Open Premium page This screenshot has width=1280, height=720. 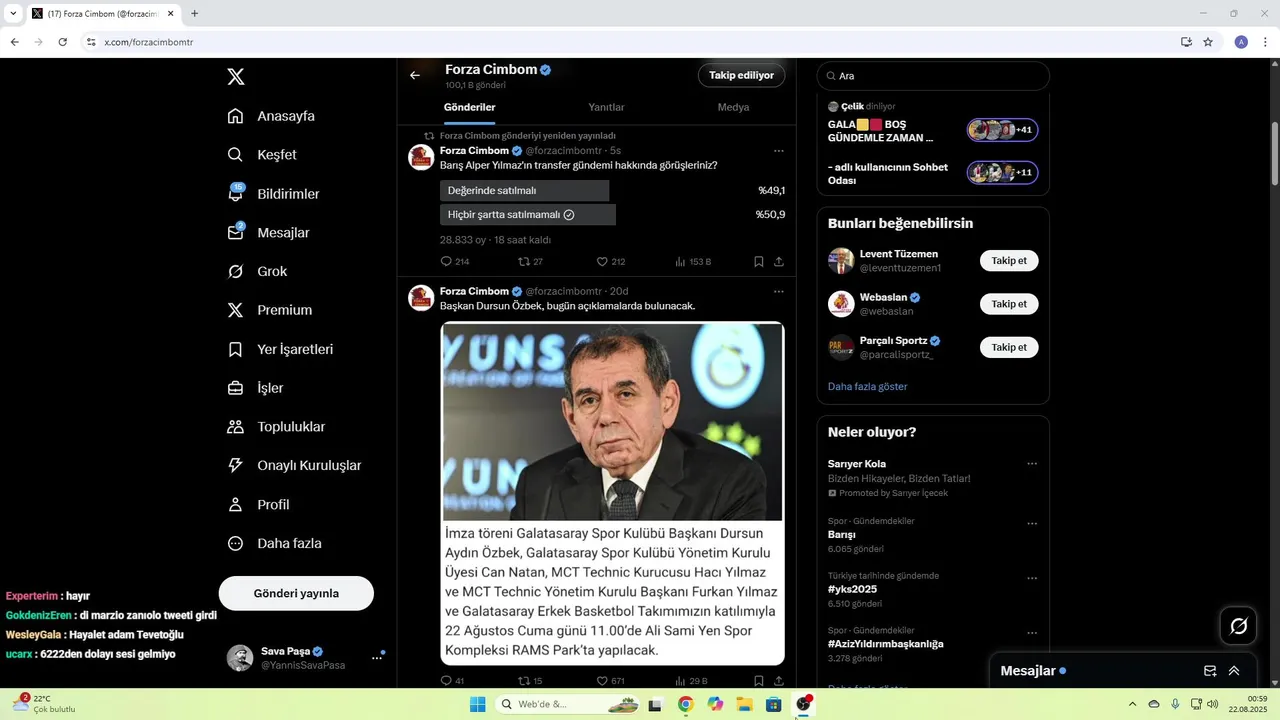(270, 310)
